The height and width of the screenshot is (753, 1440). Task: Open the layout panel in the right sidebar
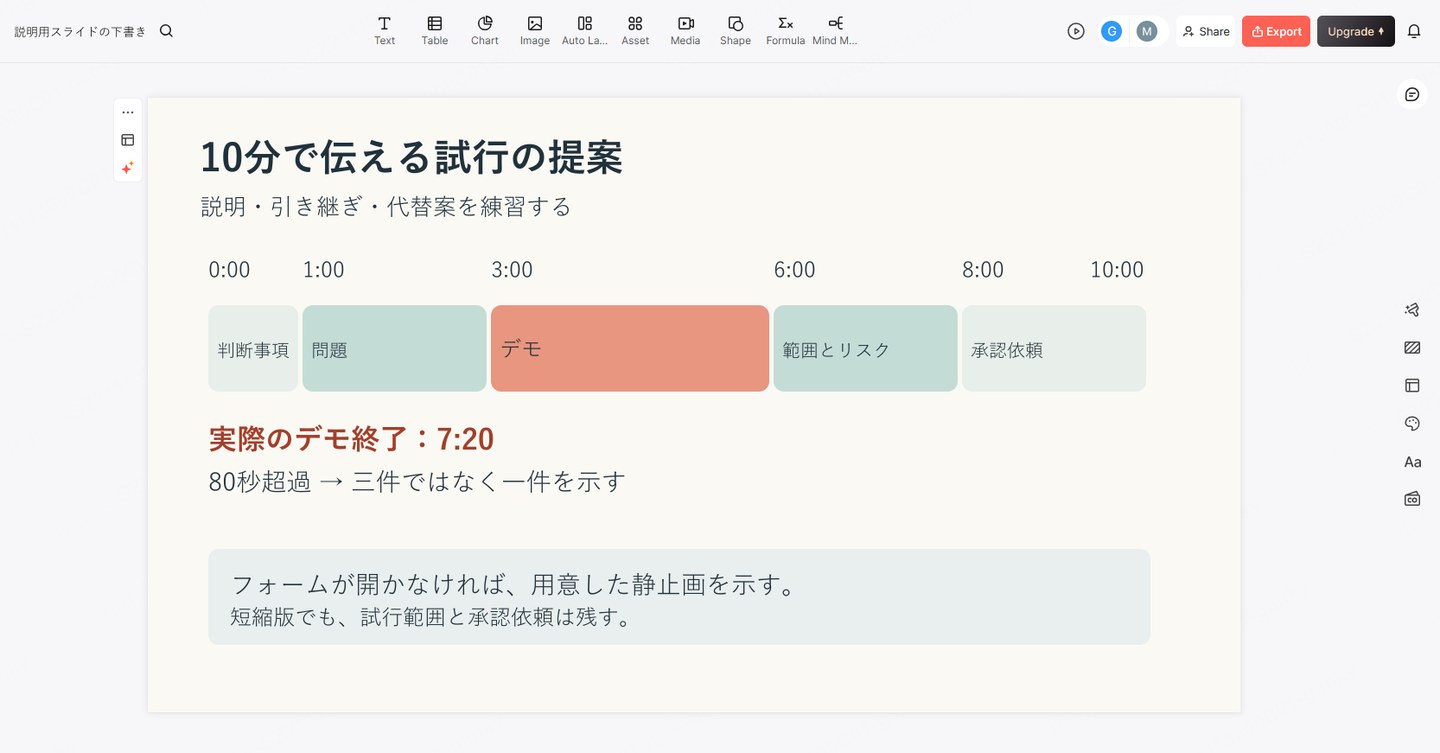point(1412,385)
